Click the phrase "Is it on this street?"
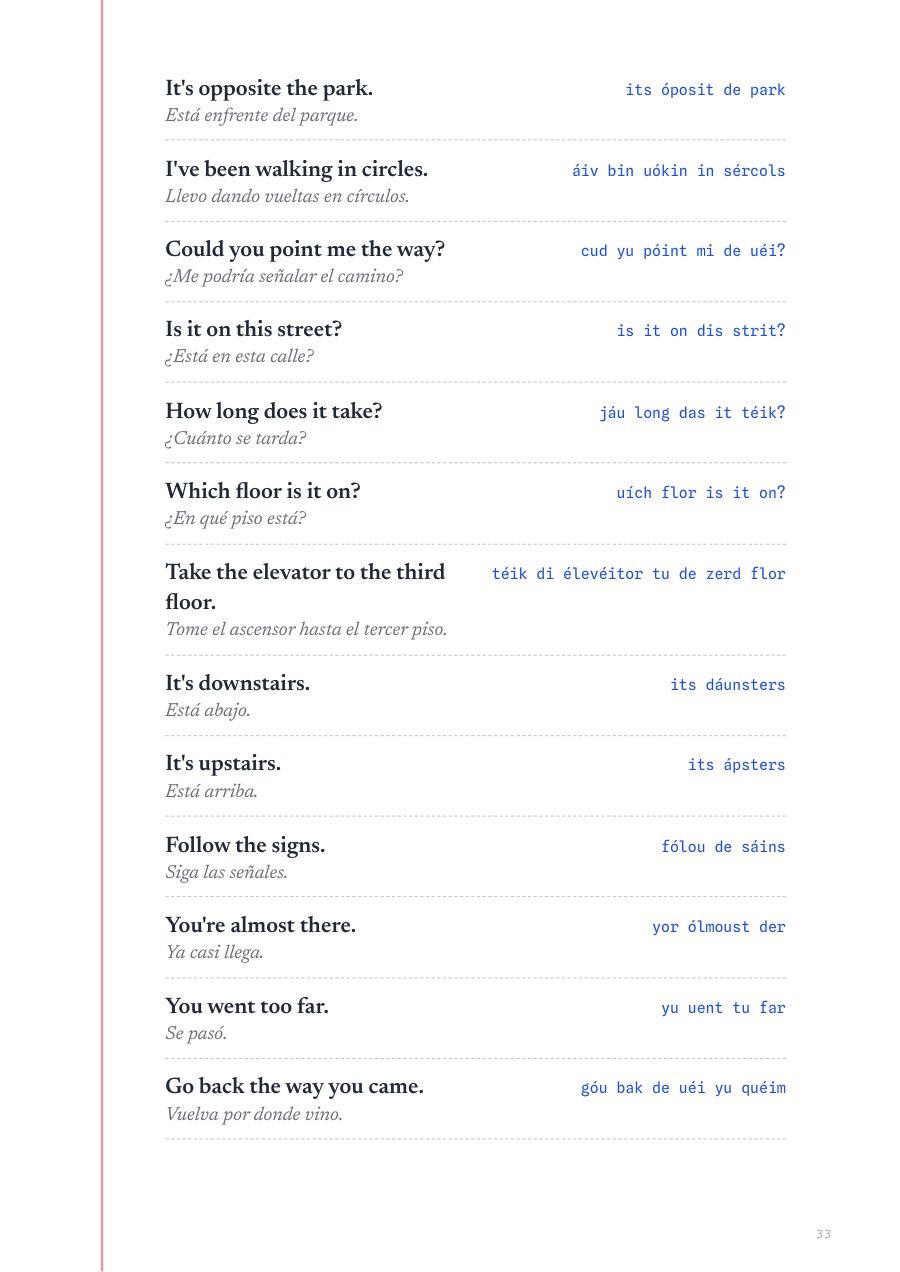 [254, 329]
